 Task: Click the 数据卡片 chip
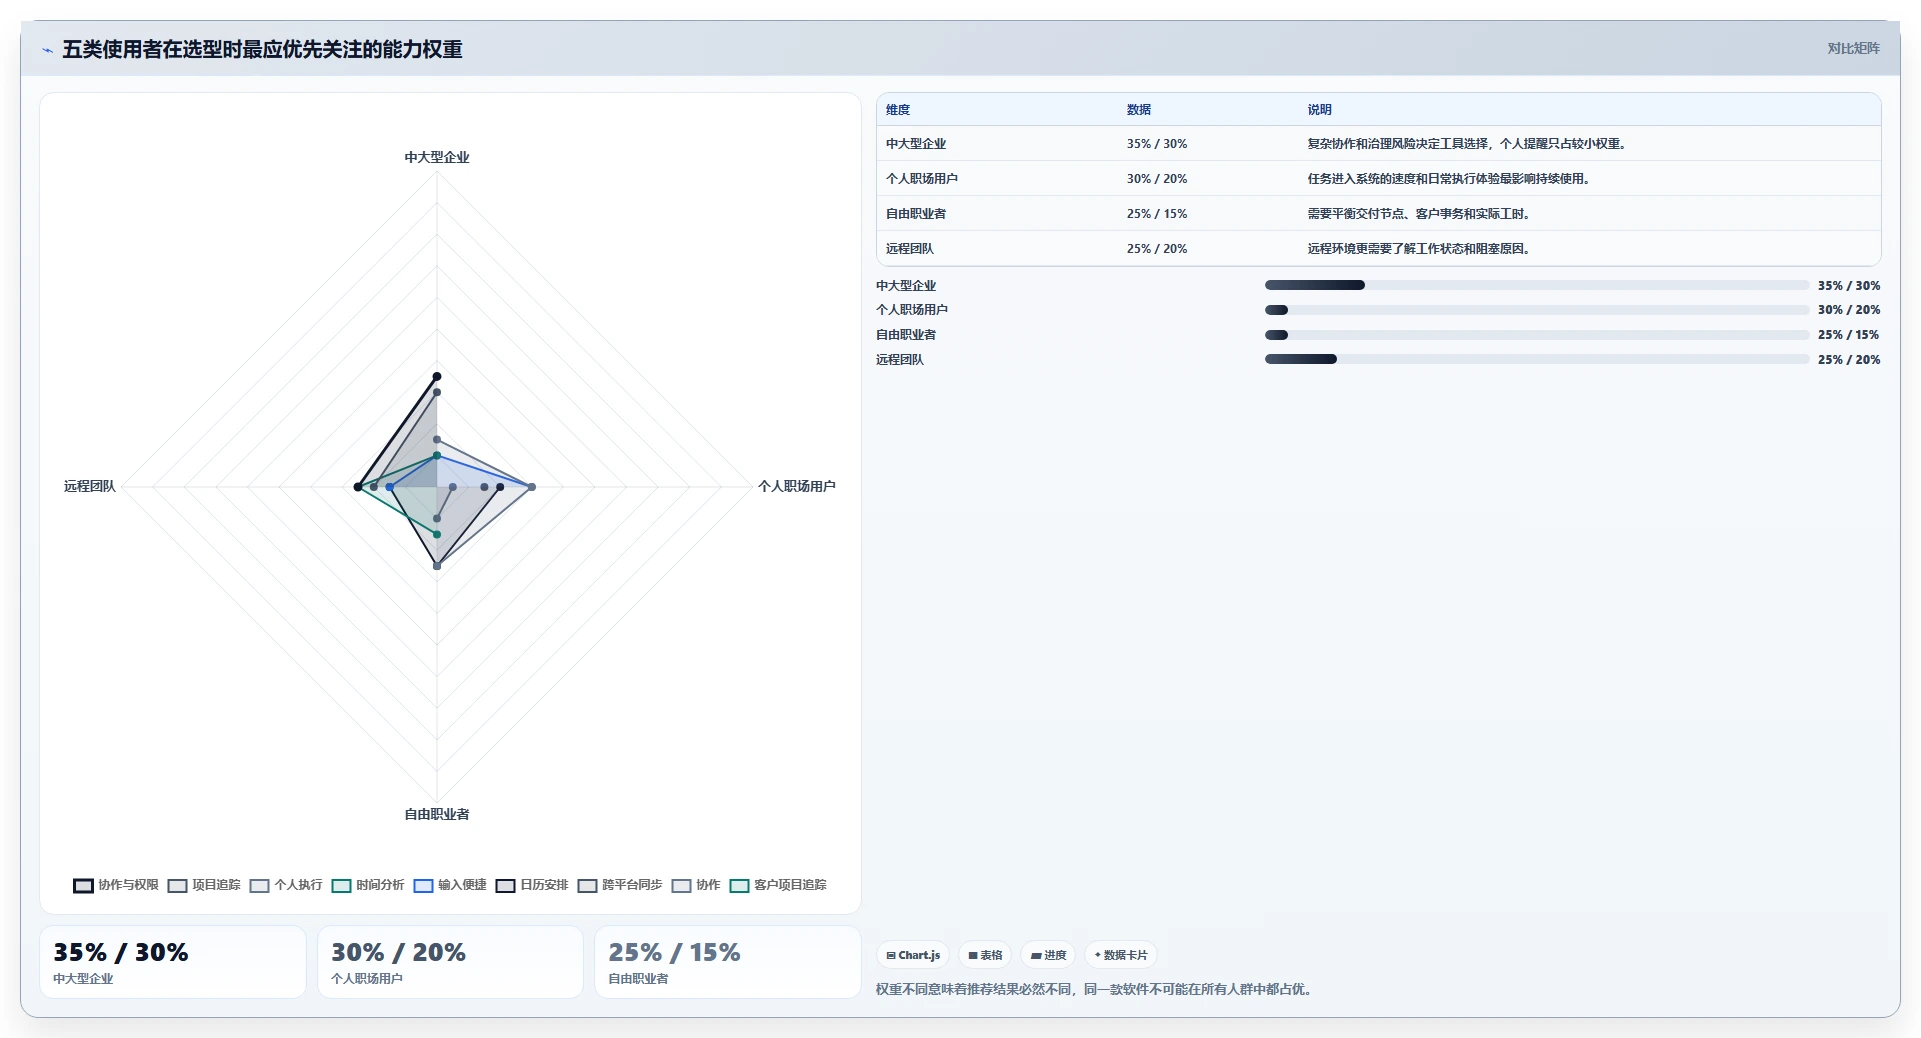[x=1121, y=955]
